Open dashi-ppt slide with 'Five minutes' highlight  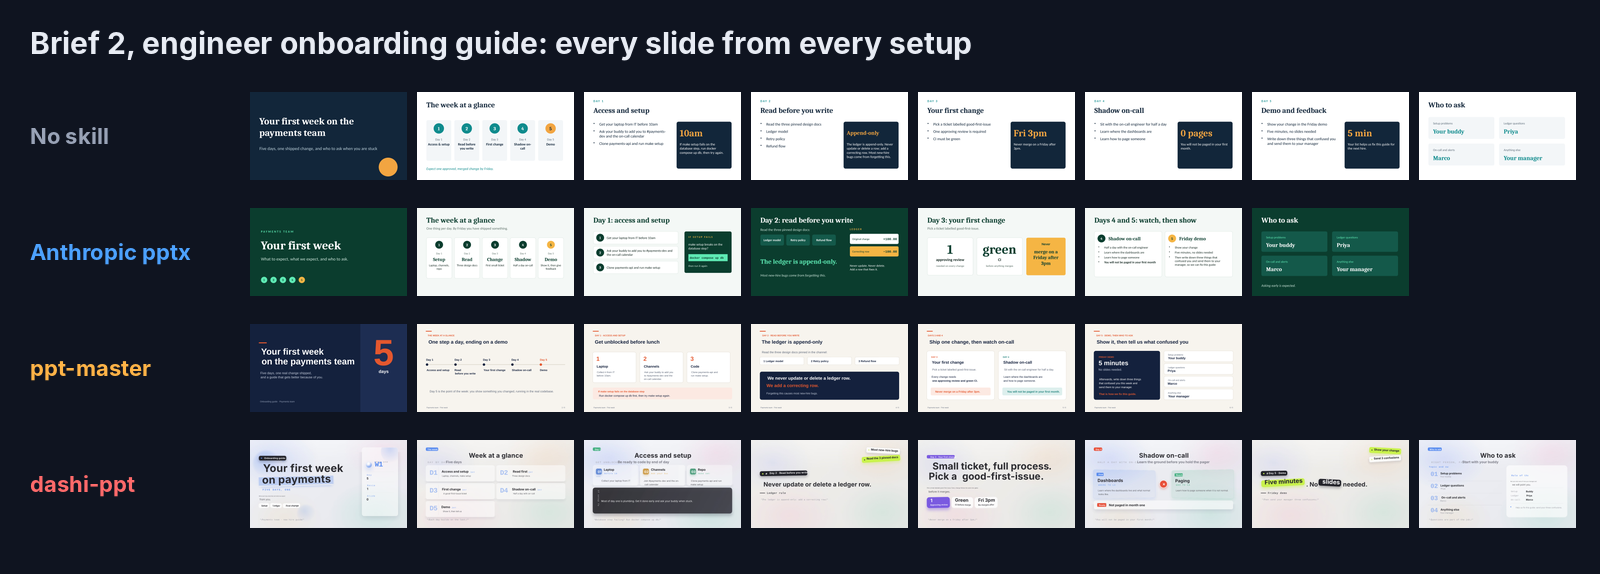tap(1330, 484)
